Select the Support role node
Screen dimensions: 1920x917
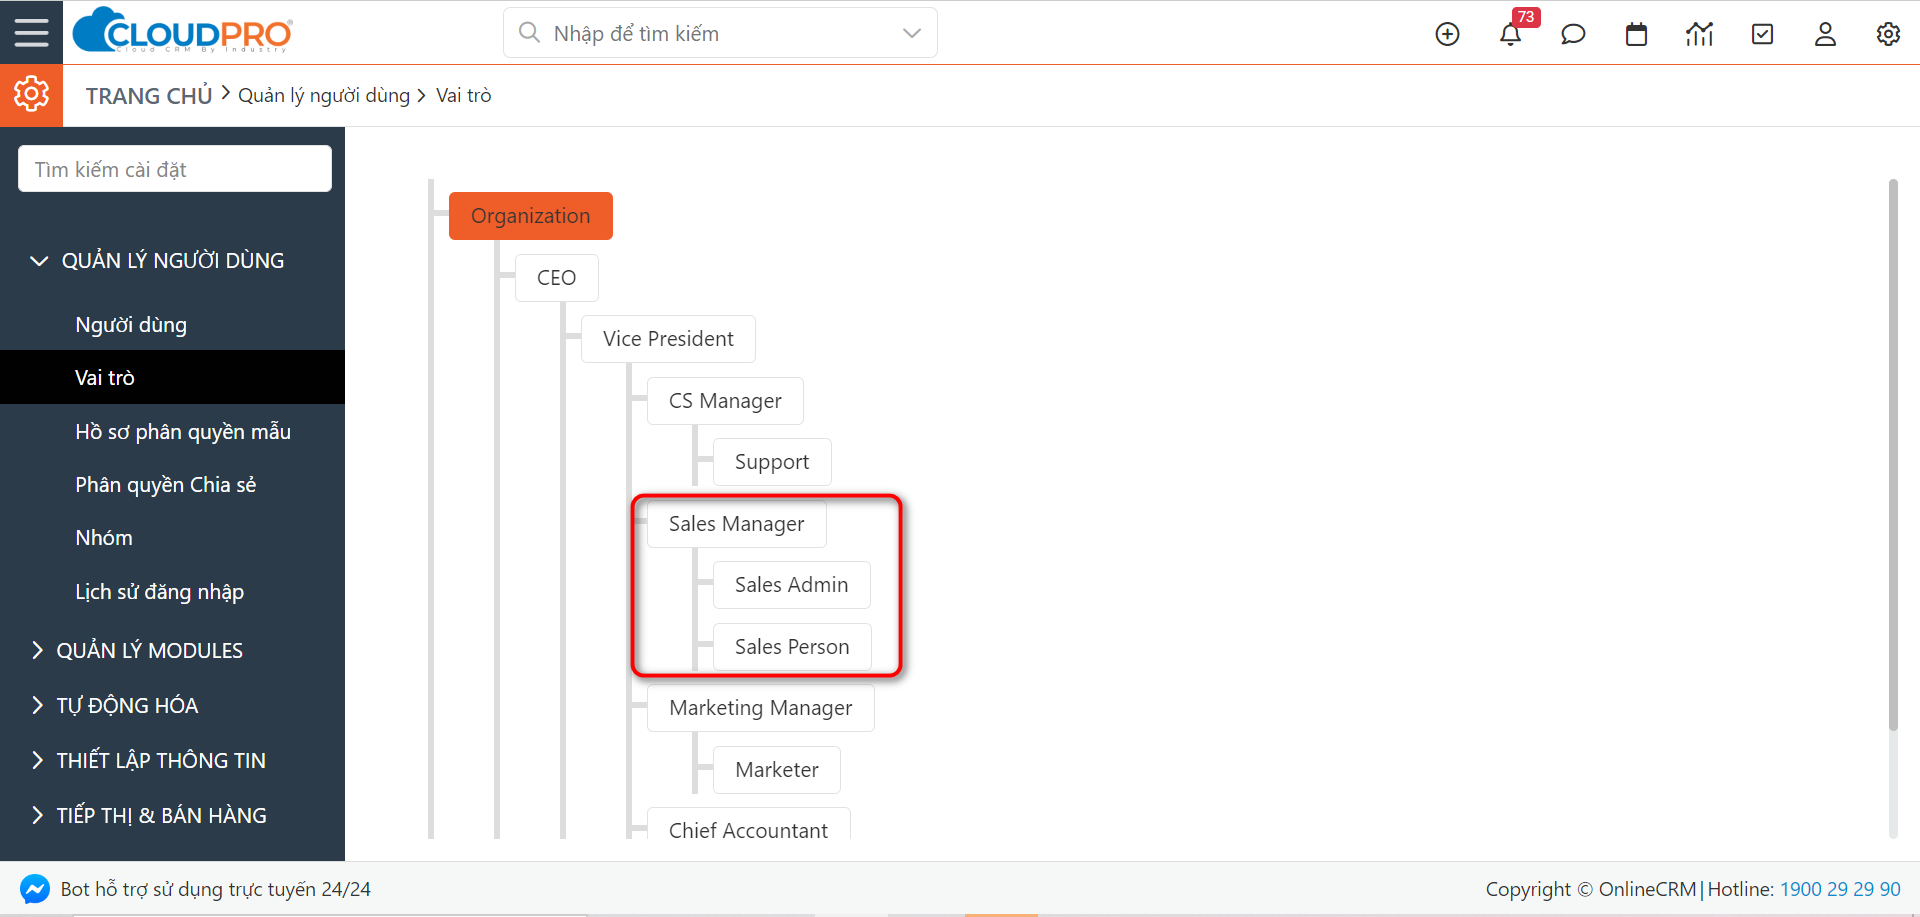[772, 462]
